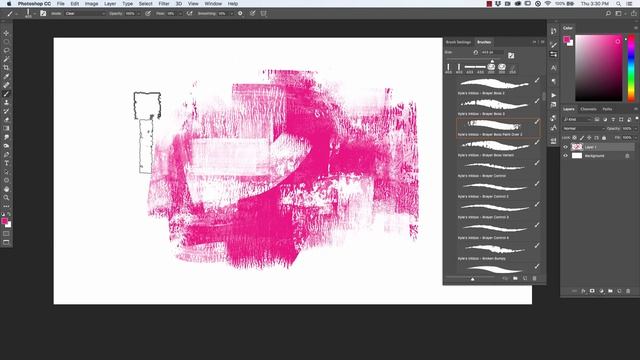Viewport: 640px width, 360px height.
Task: Toggle layer filtering on/off switch
Action: pyautogui.click(x=637, y=119)
